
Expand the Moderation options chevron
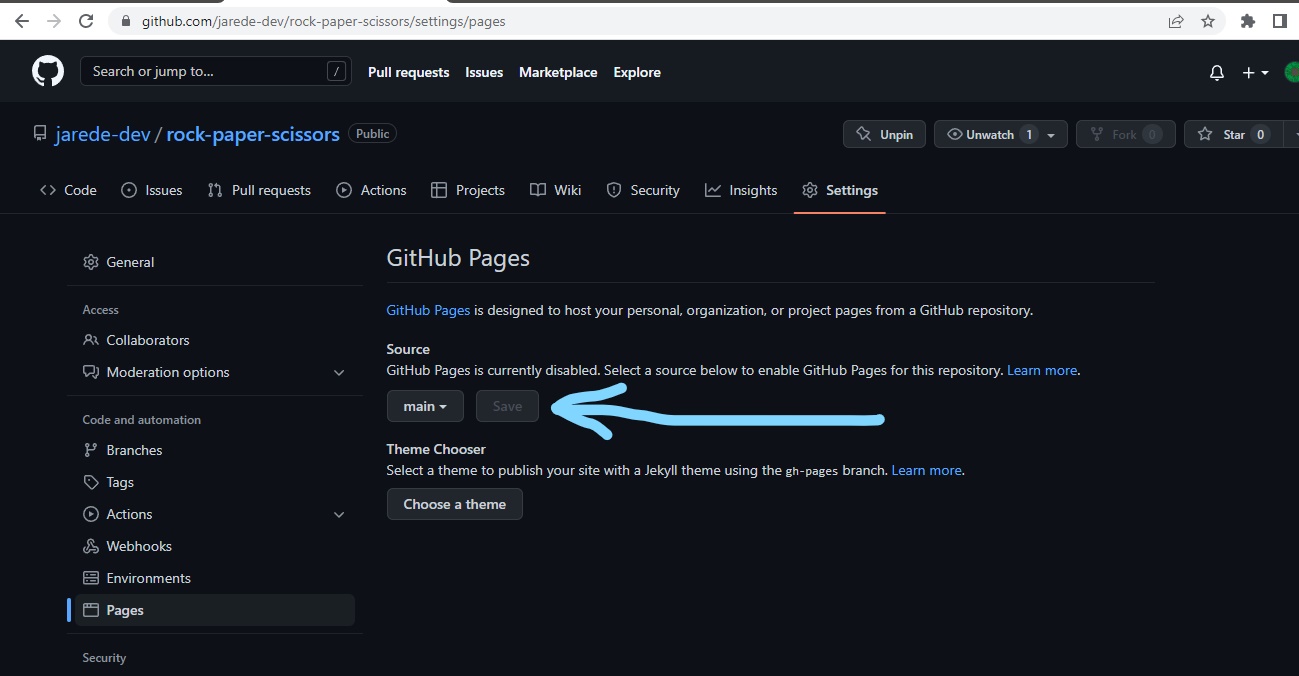[339, 372]
